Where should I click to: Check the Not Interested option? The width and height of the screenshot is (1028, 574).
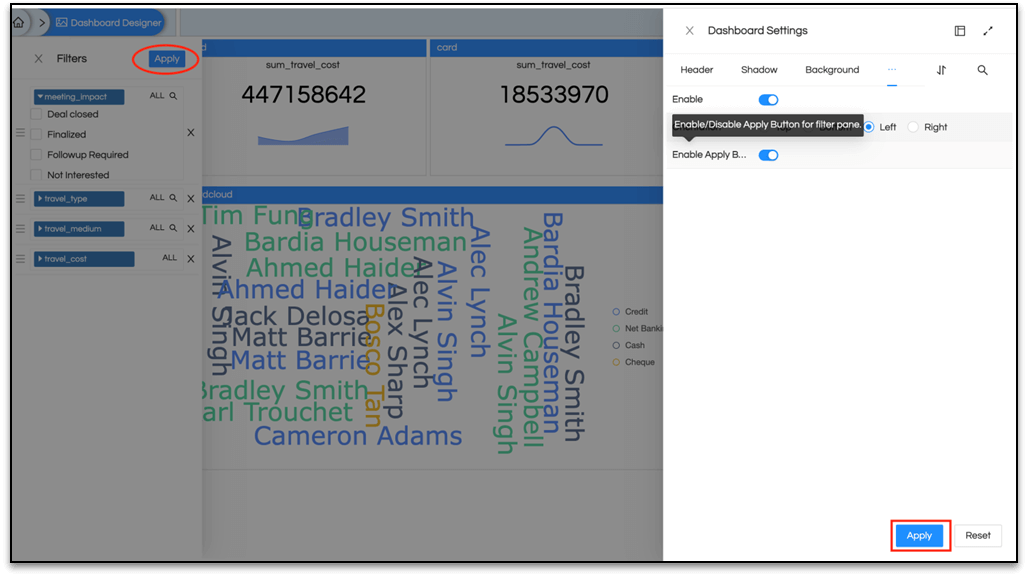click(x=37, y=175)
